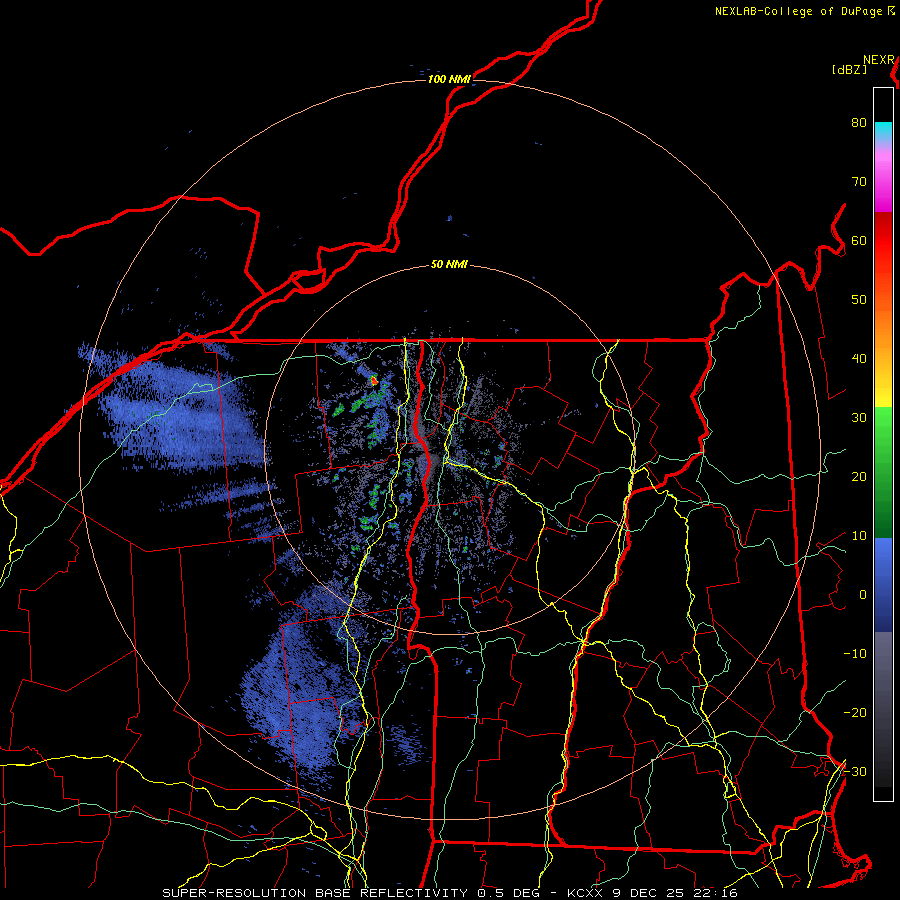
Task: Click the 100 NMI range ring label
Action: click(x=449, y=79)
